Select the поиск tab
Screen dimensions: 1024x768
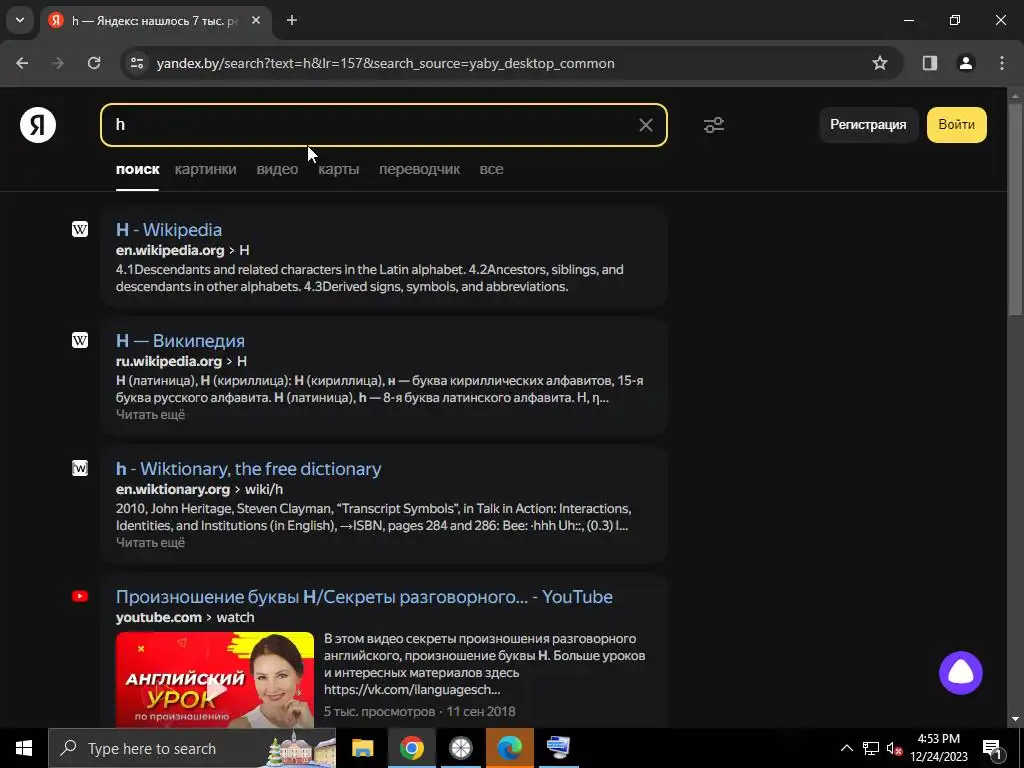click(137, 169)
